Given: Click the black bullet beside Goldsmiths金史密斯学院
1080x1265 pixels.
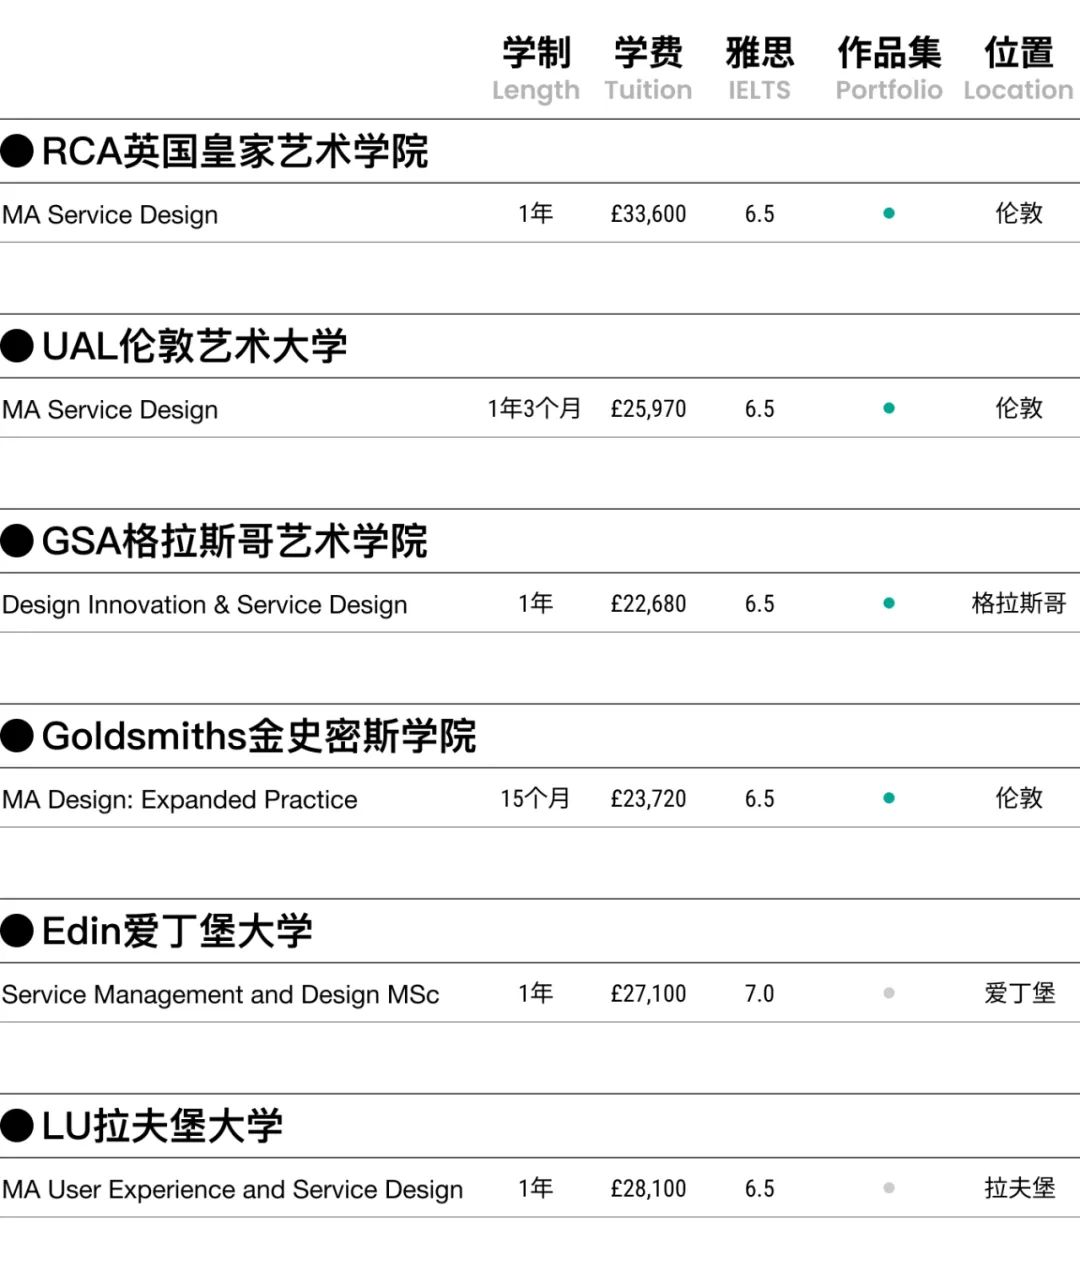Looking at the screenshot, I should pyautogui.click(x=17, y=736).
